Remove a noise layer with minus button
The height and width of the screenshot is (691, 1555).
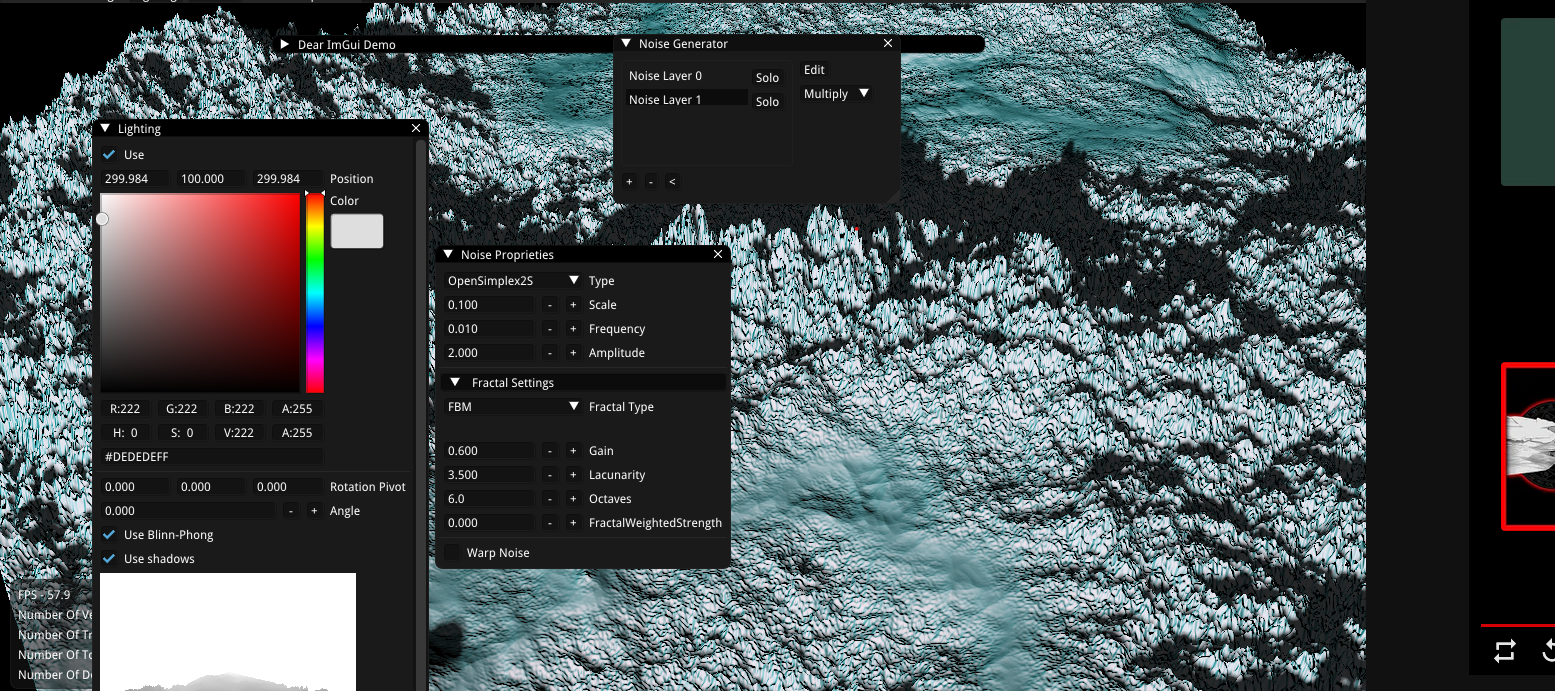point(651,182)
